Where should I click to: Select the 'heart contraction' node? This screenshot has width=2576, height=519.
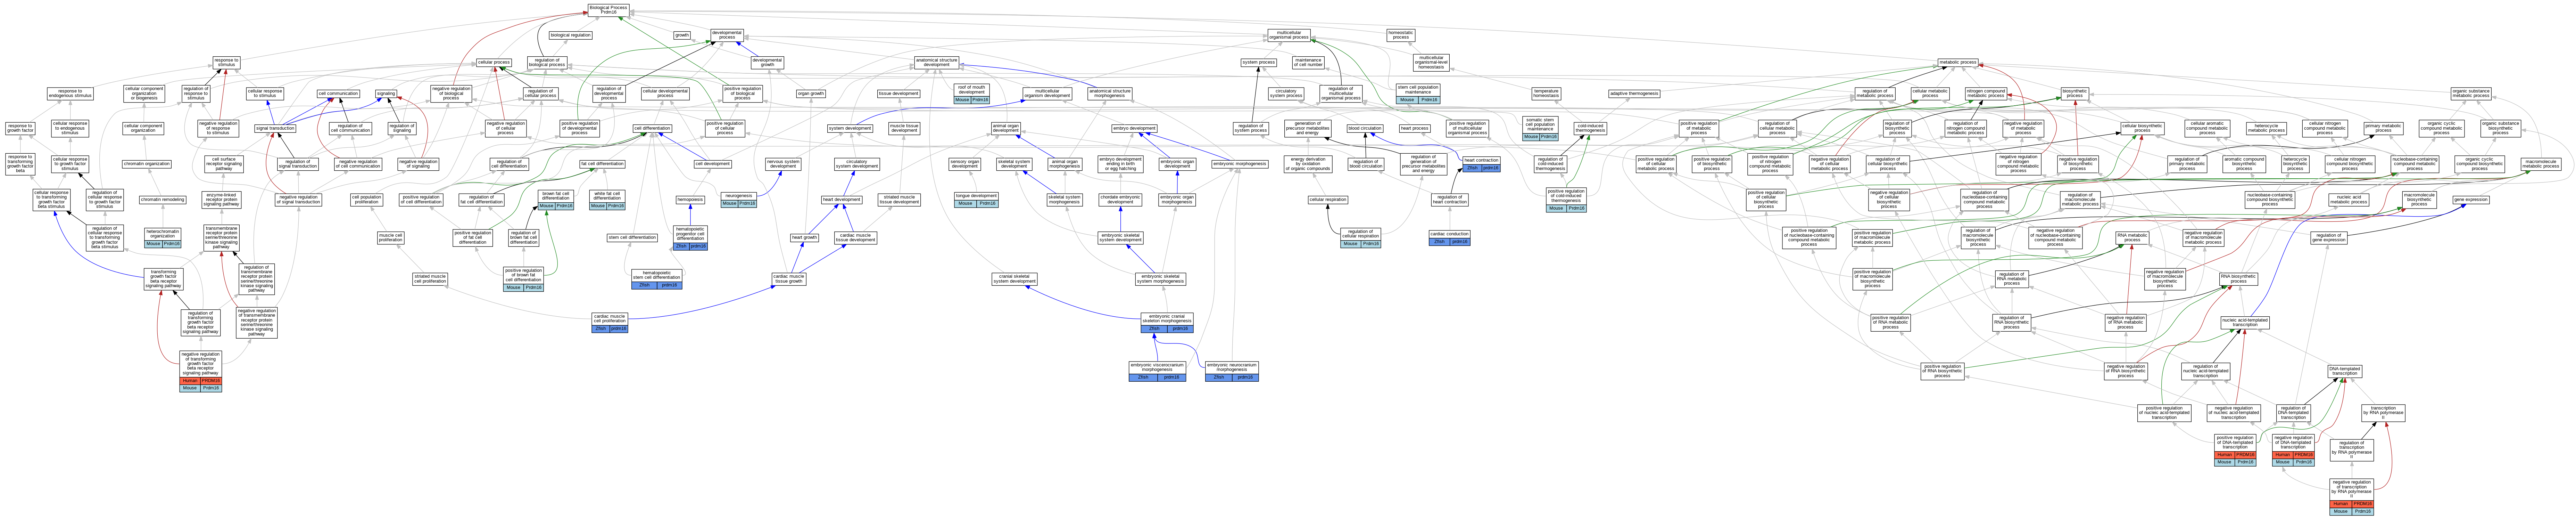(x=1481, y=164)
